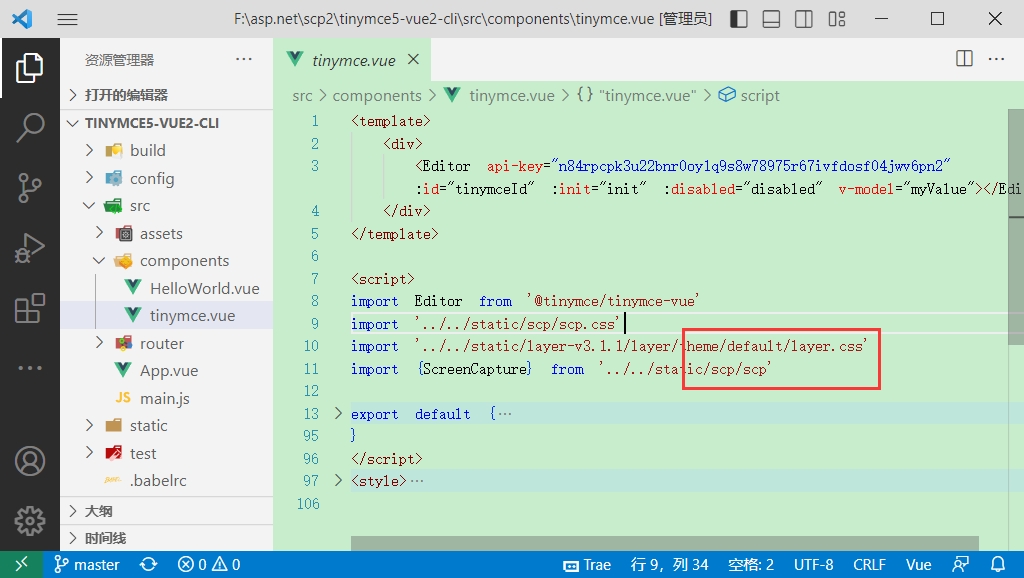Open the hamburger application menu
The image size is (1024, 578).
tap(68, 19)
